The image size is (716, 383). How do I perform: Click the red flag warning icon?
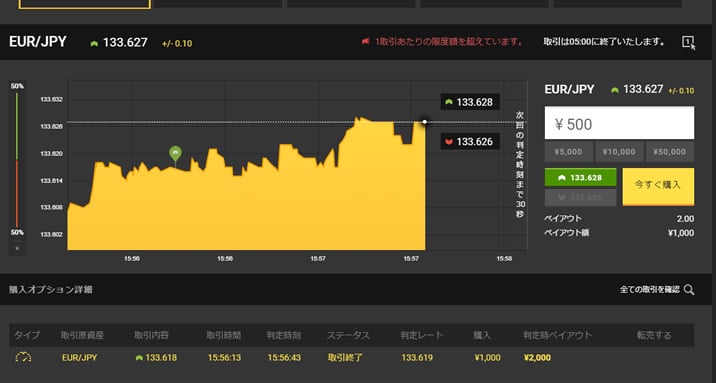click(x=366, y=42)
